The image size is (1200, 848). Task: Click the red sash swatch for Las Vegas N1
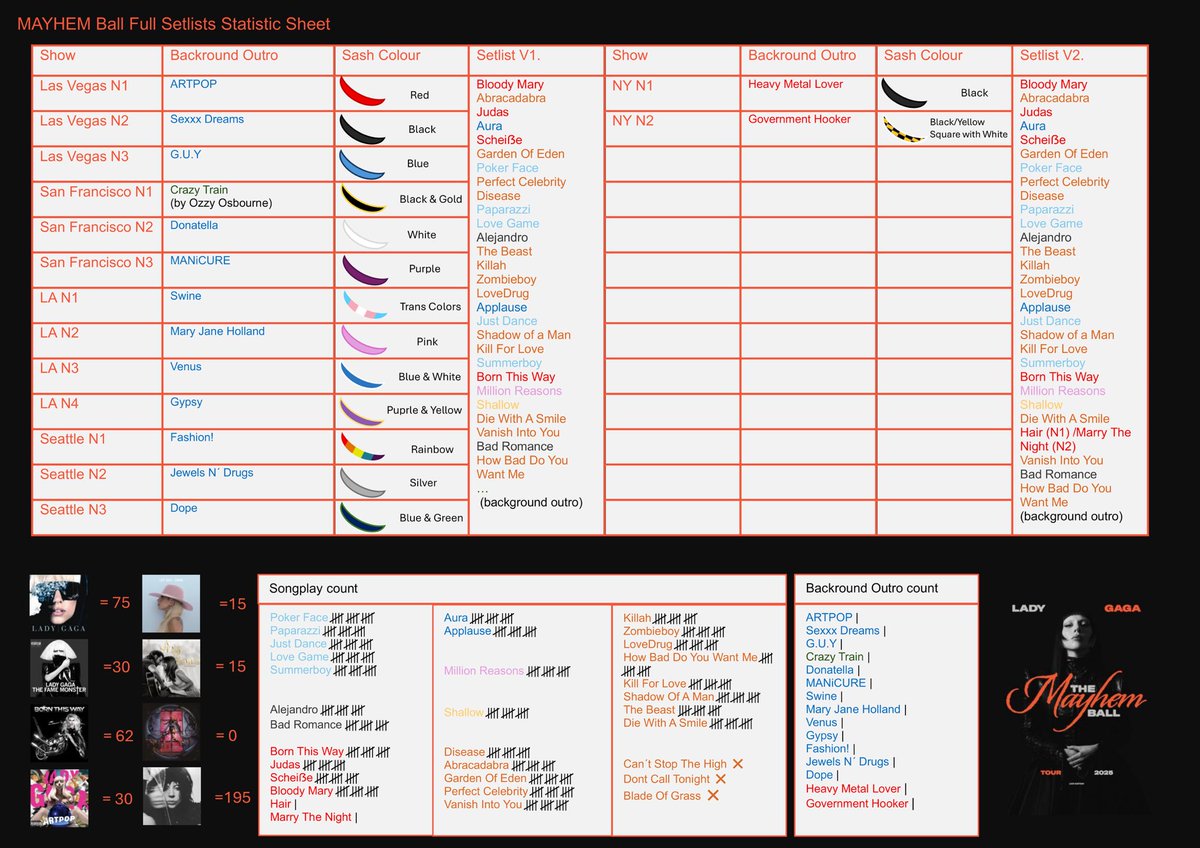362,92
